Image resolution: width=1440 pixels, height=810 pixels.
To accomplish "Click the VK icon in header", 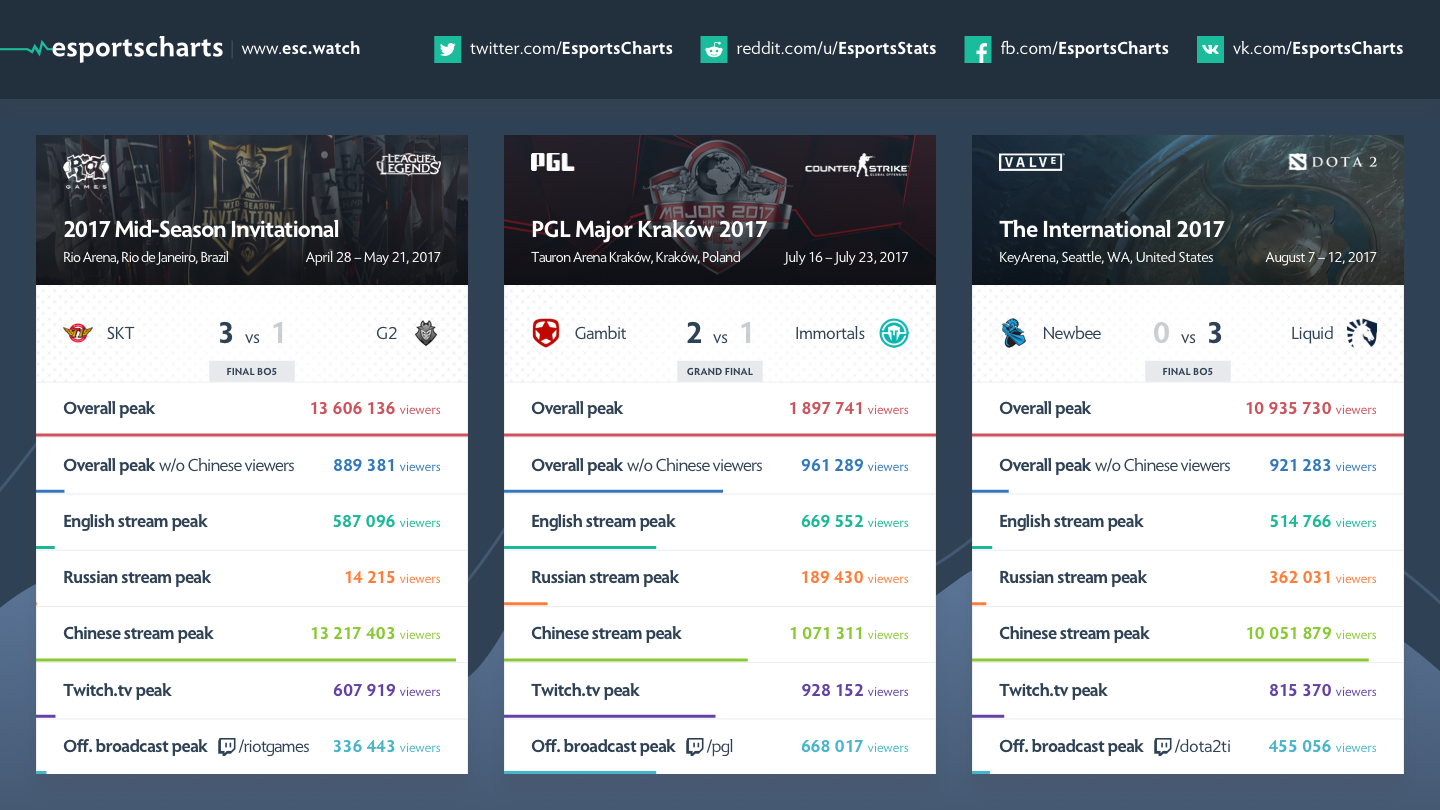I will click(x=1210, y=49).
